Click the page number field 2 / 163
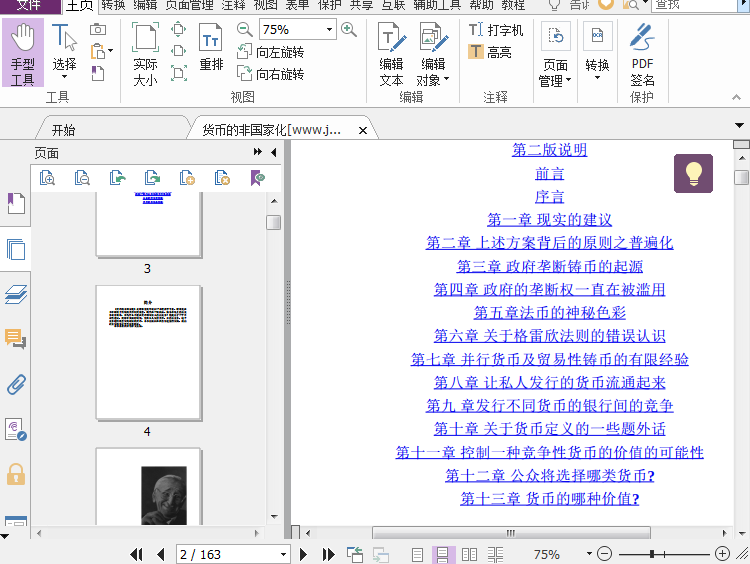Viewport: 750px width, 564px height. pyautogui.click(x=233, y=554)
